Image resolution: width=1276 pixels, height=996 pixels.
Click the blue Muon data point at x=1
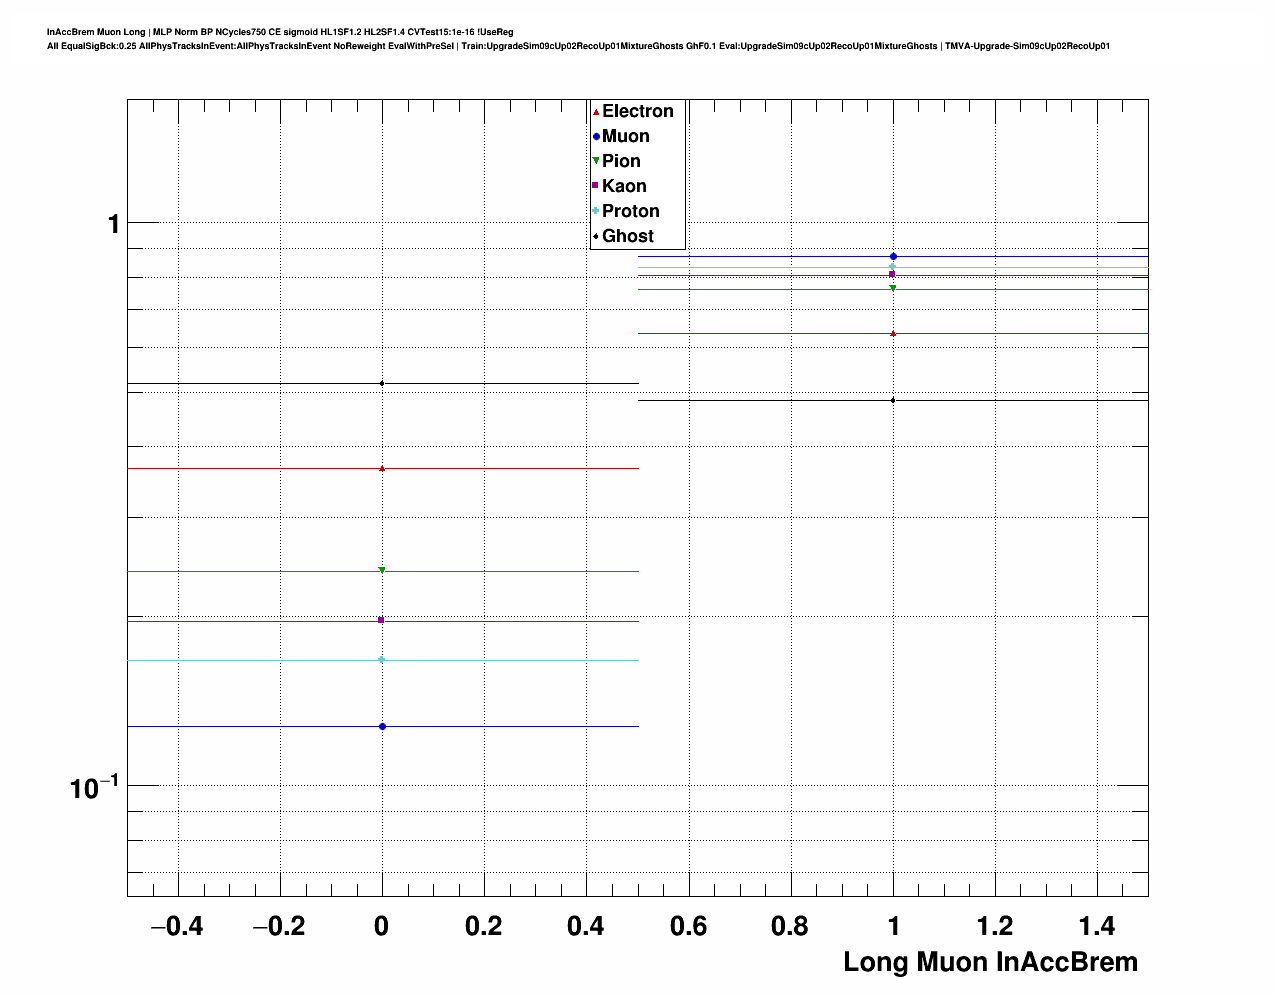[893, 257]
